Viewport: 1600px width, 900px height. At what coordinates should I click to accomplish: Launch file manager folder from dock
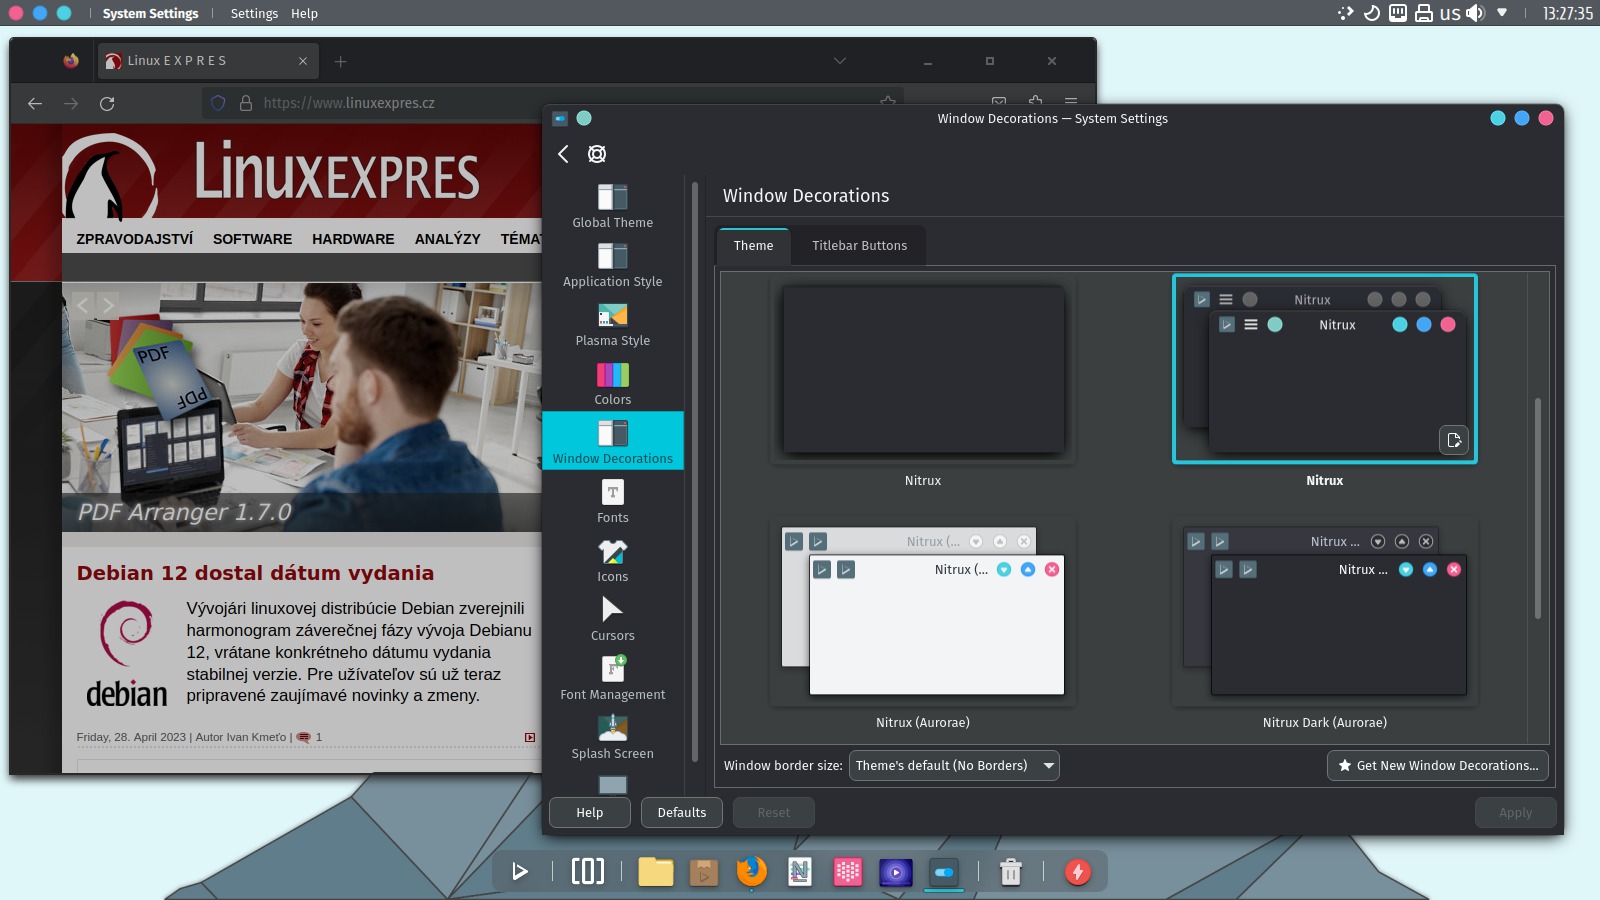pos(656,872)
